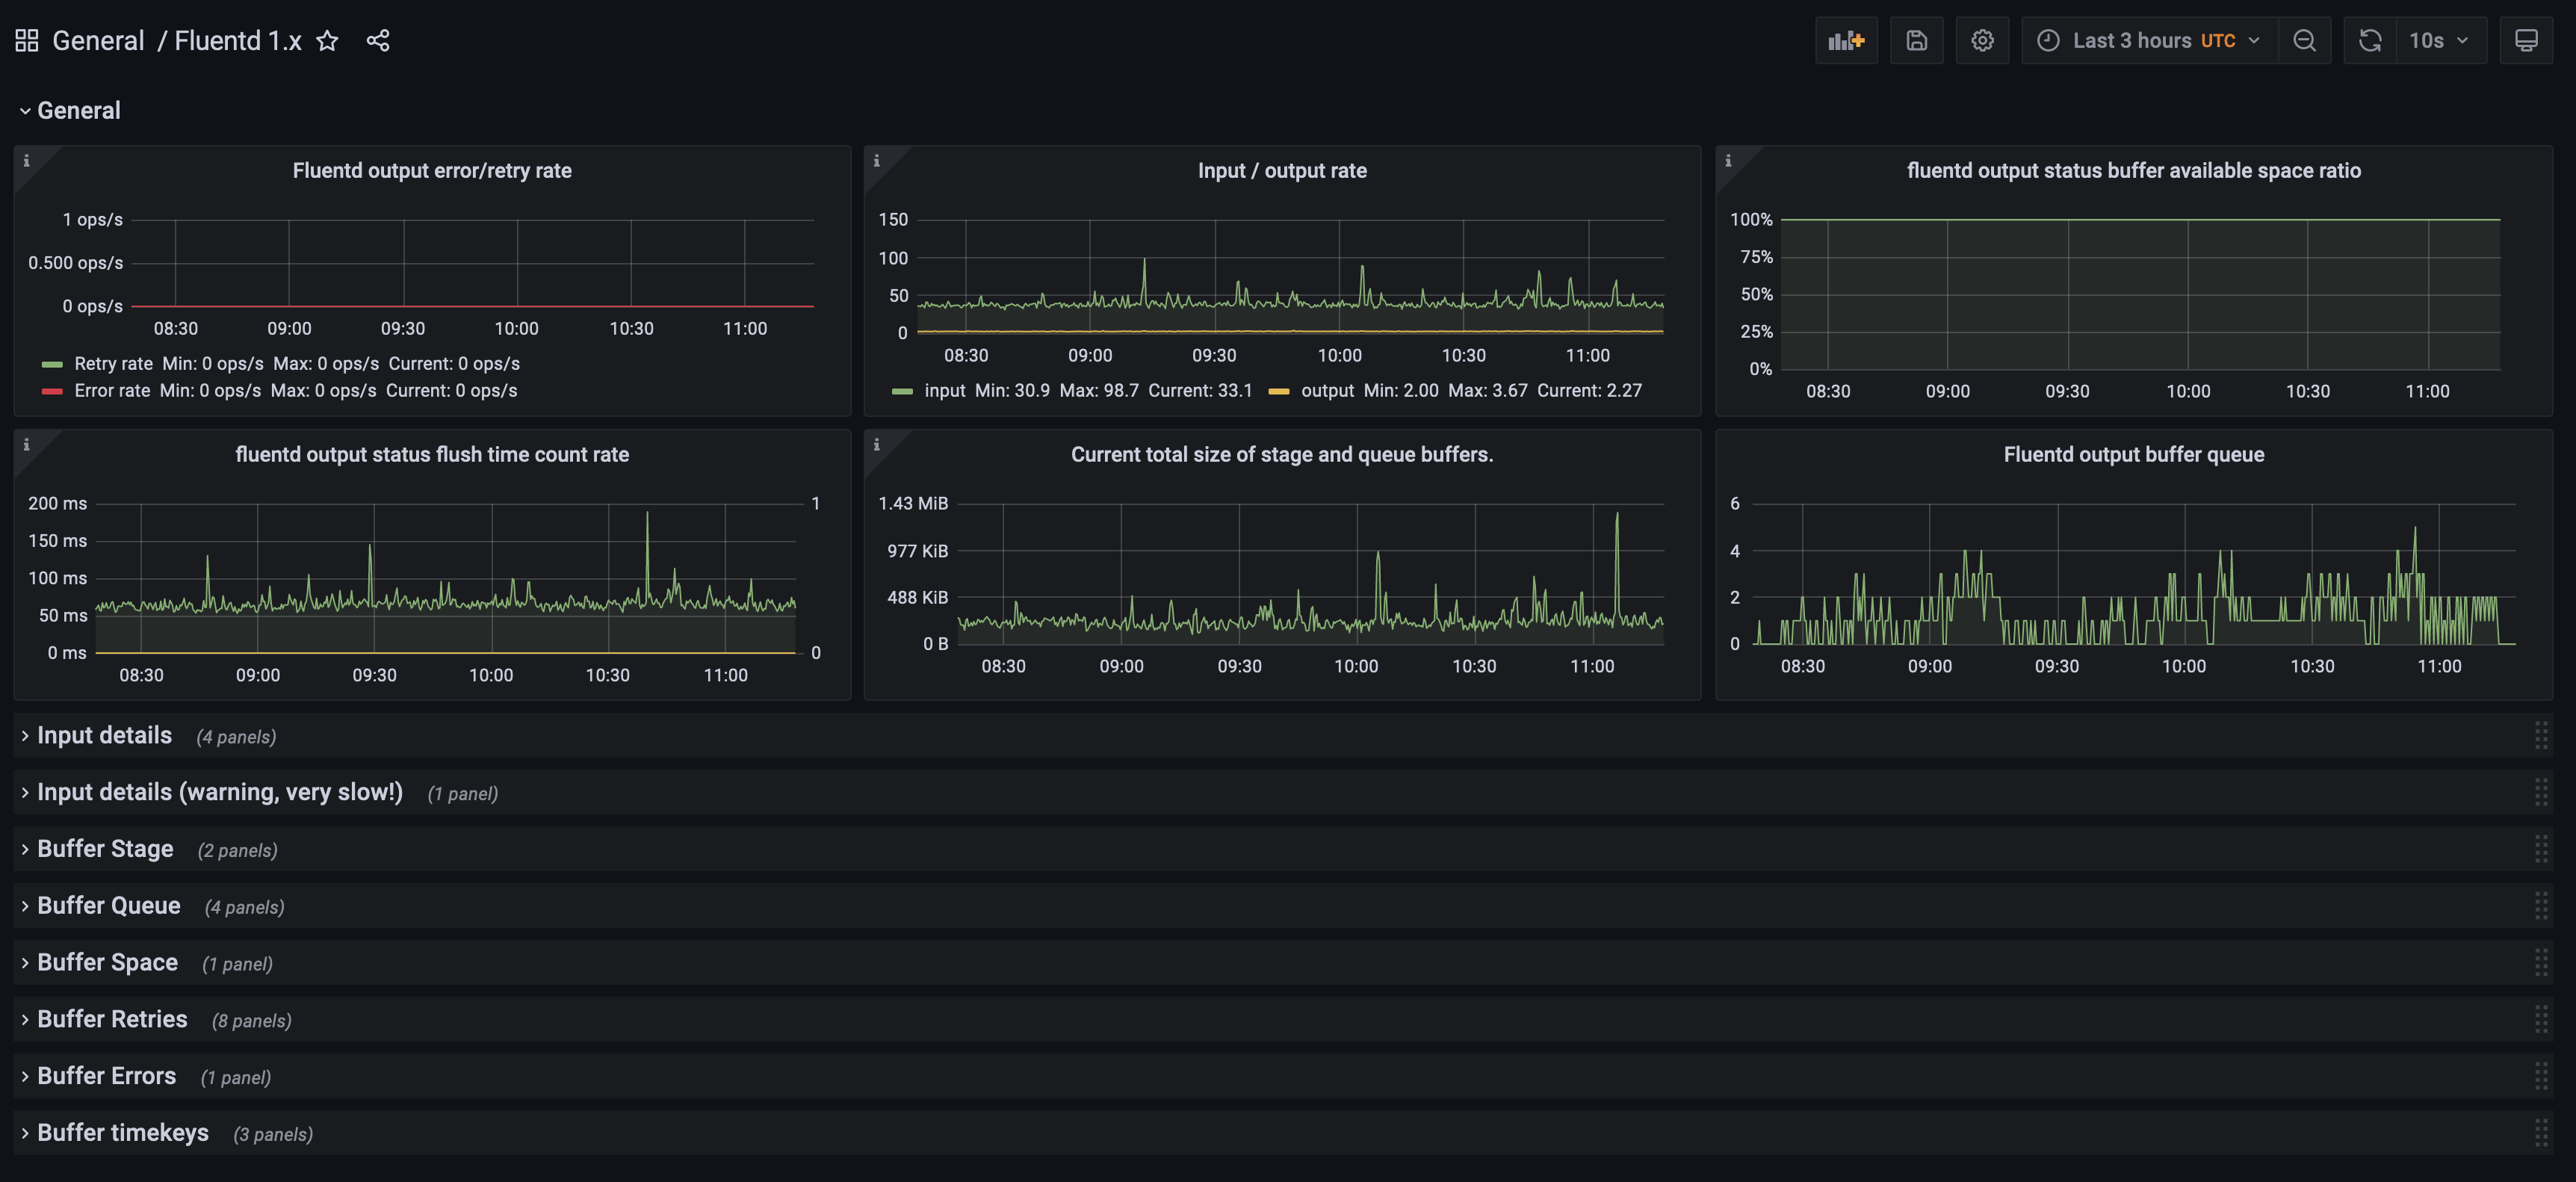
Task: Grab drag handle of Buffer Stage row
Action: click(x=2540, y=849)
